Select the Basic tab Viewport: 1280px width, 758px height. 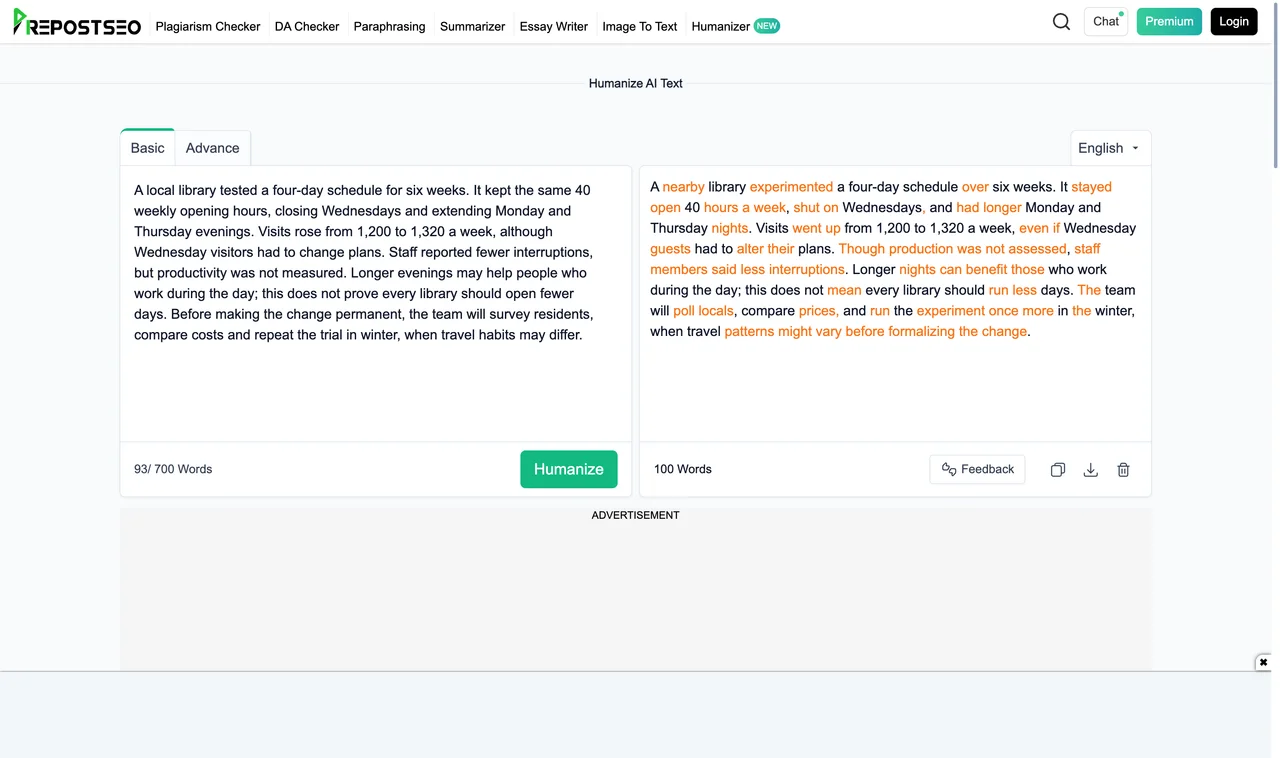(147, 148)
